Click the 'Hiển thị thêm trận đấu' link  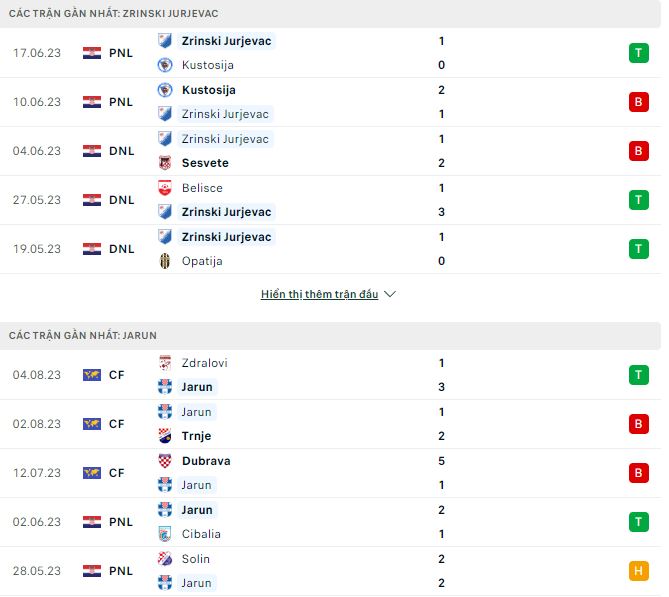point(319,295)
